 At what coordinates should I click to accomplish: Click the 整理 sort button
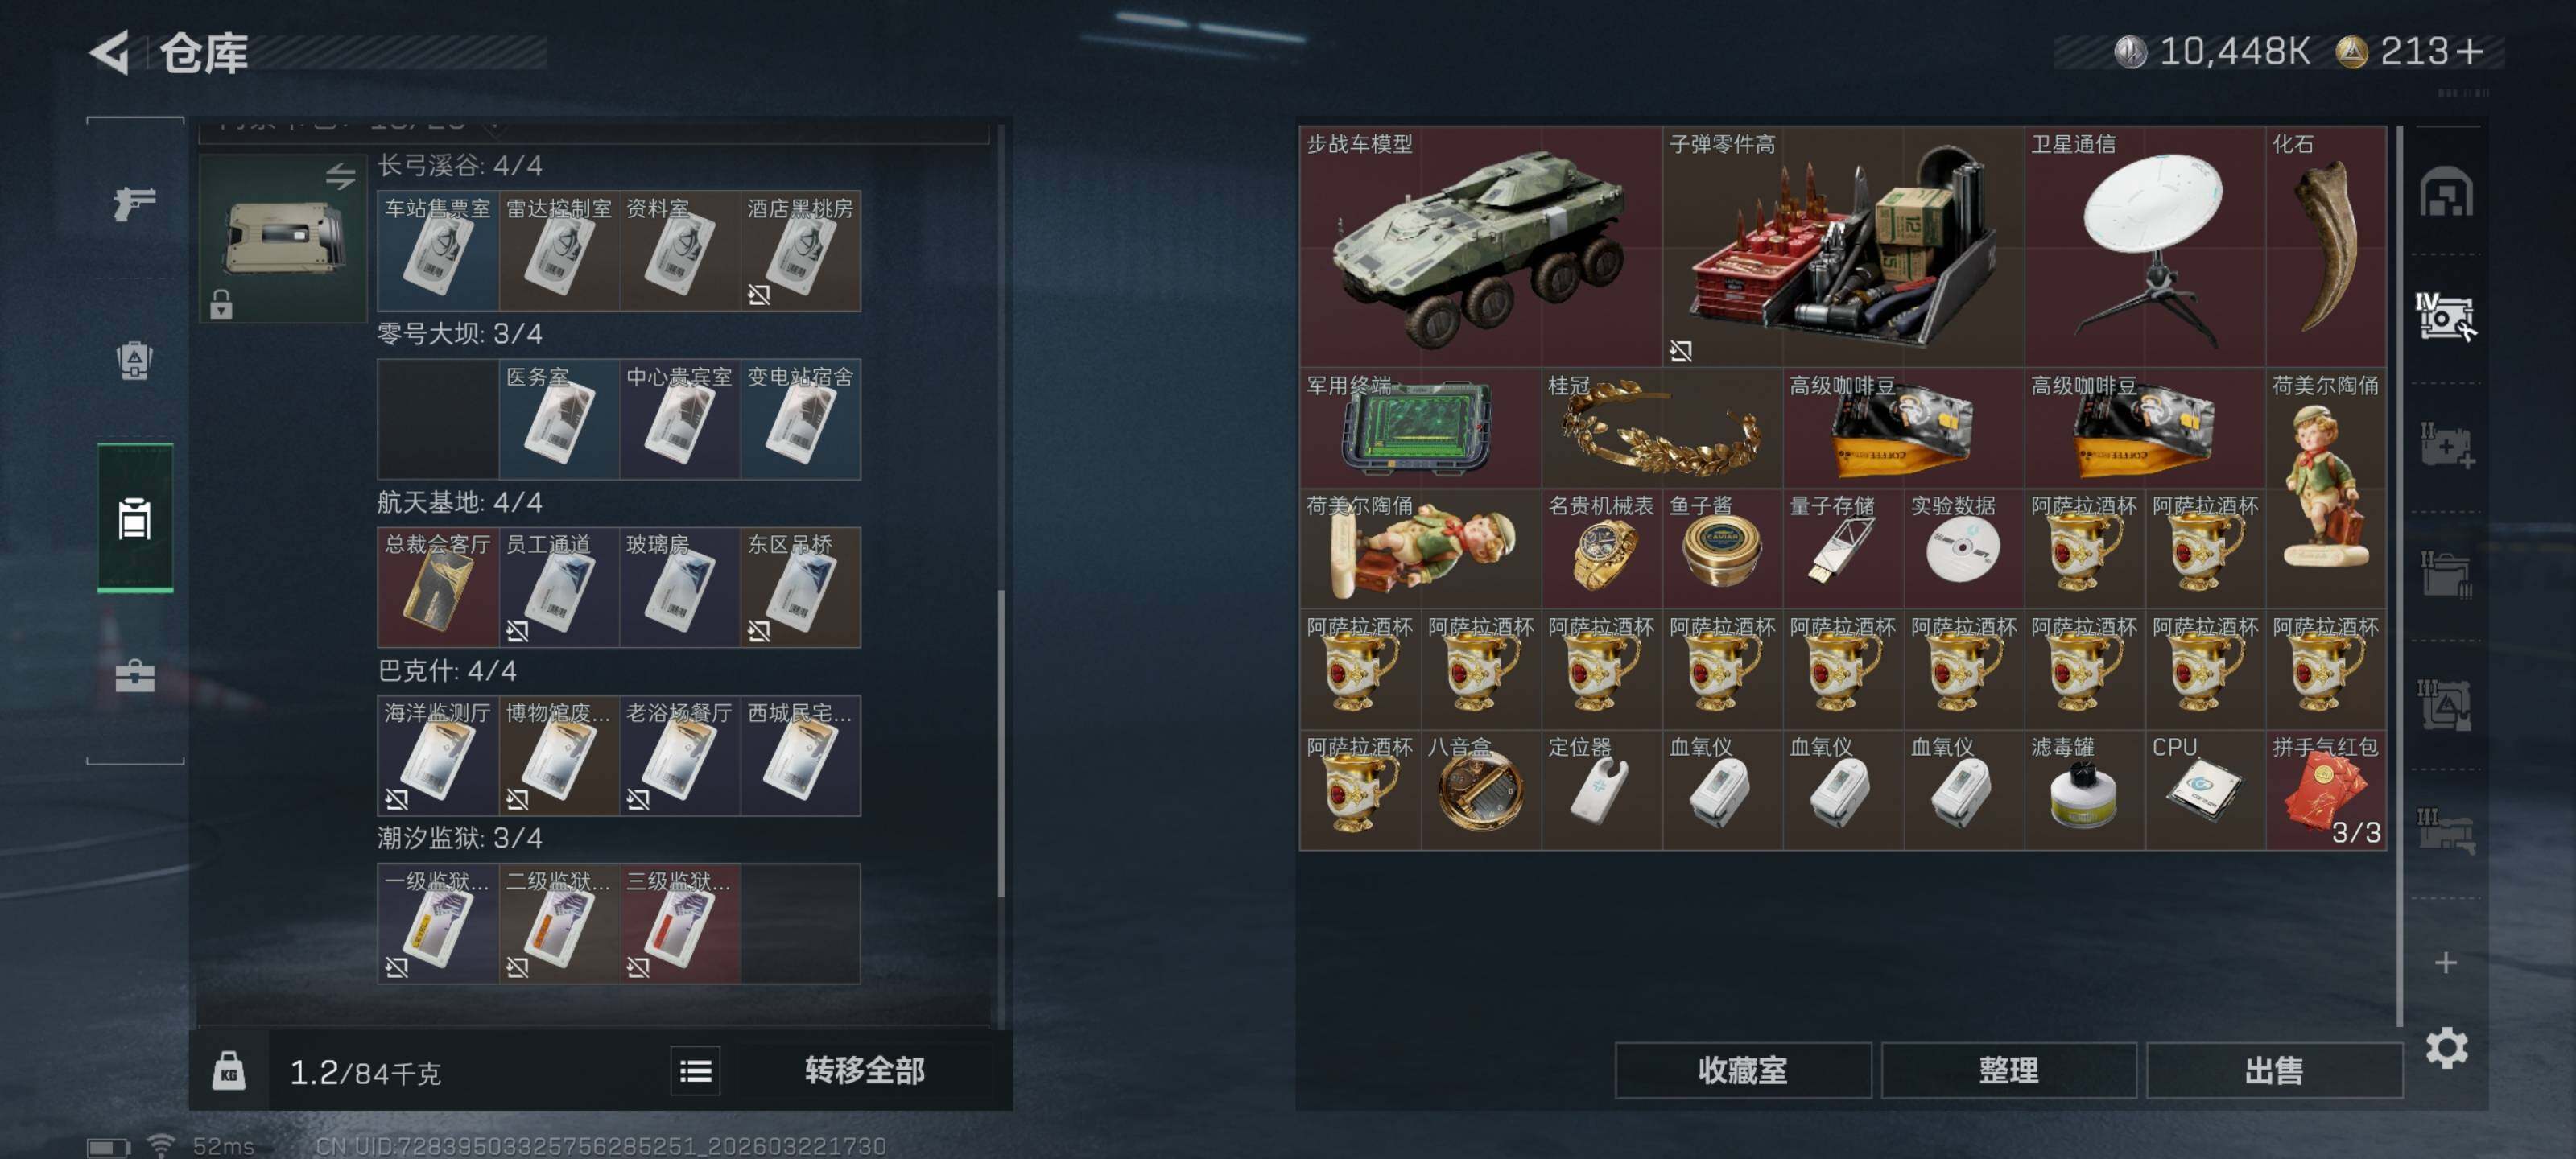tap(2008, 1070)
